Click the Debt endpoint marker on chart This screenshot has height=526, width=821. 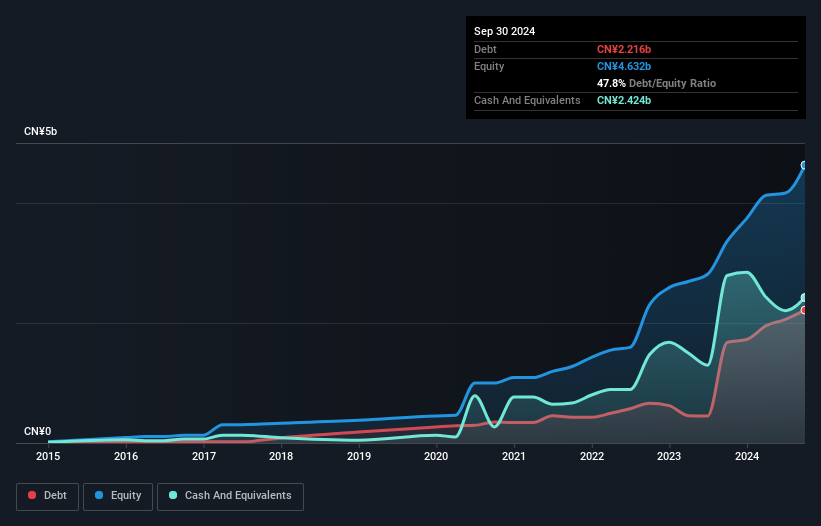[804, 310]
